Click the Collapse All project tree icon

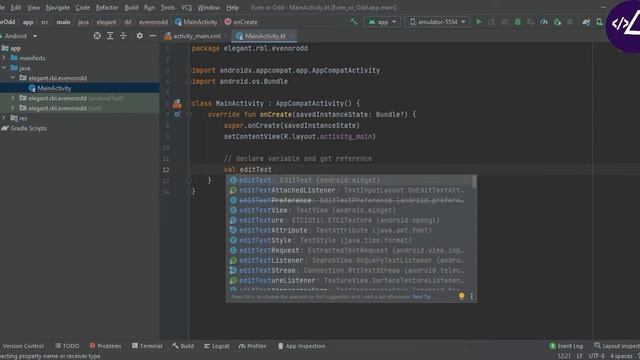(x=123, y=36)
